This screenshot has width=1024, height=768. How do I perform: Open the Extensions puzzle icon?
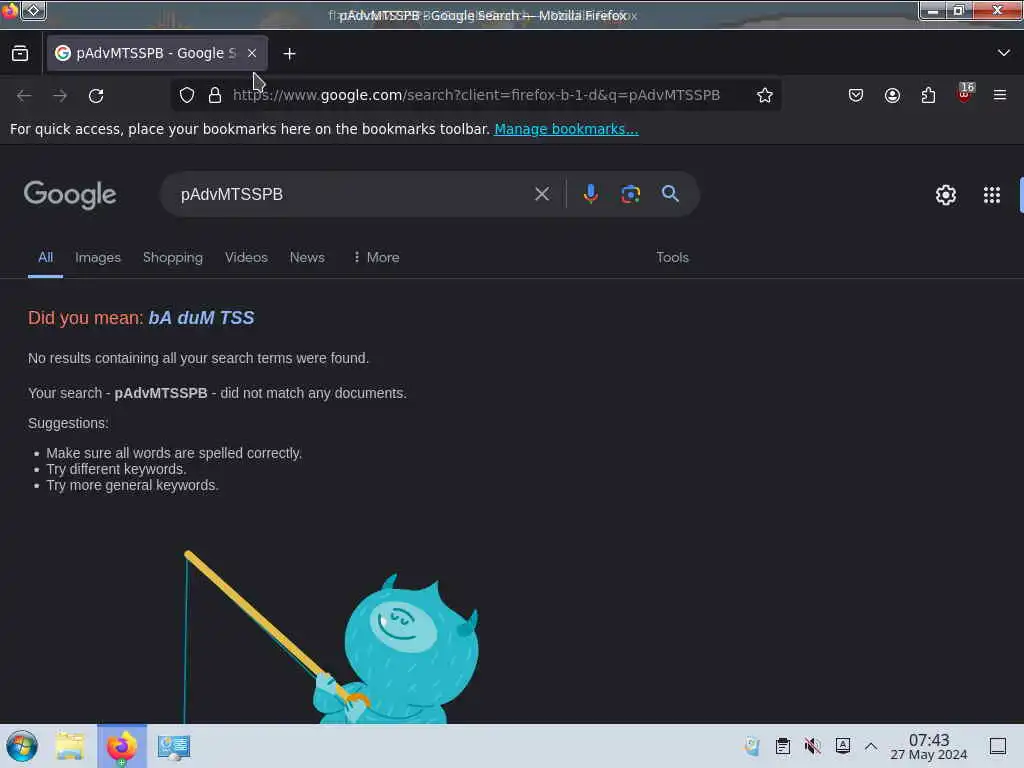tap(928, 95)
